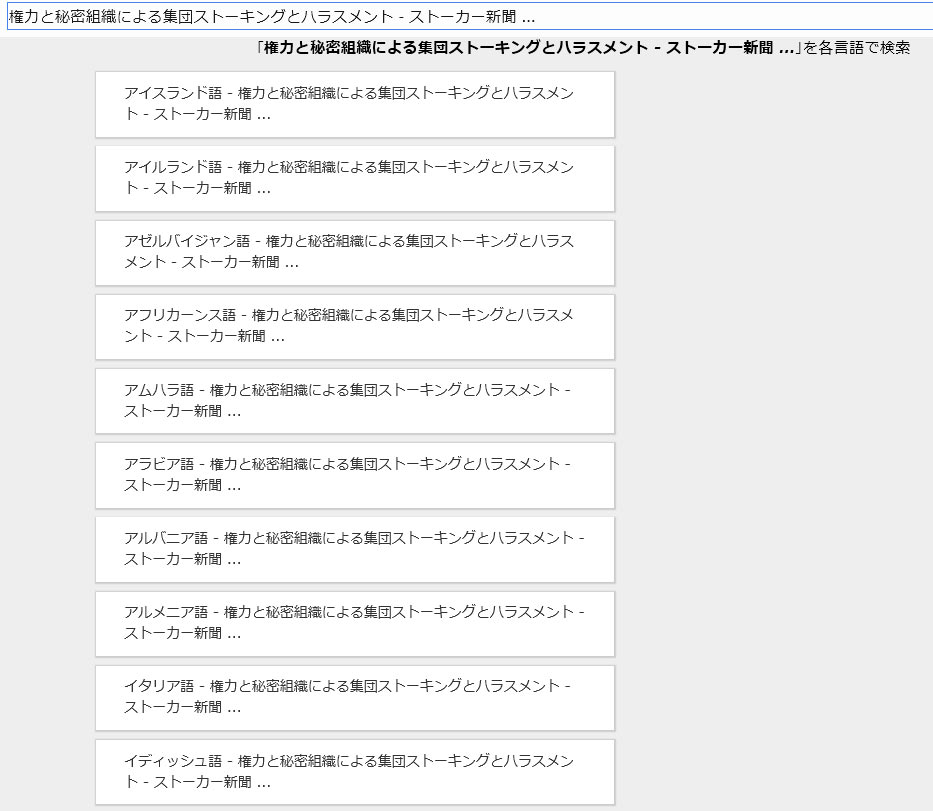Open the アイルランド語 search card
This screenshot has width=933, height=811.
(x=355, y=179)
